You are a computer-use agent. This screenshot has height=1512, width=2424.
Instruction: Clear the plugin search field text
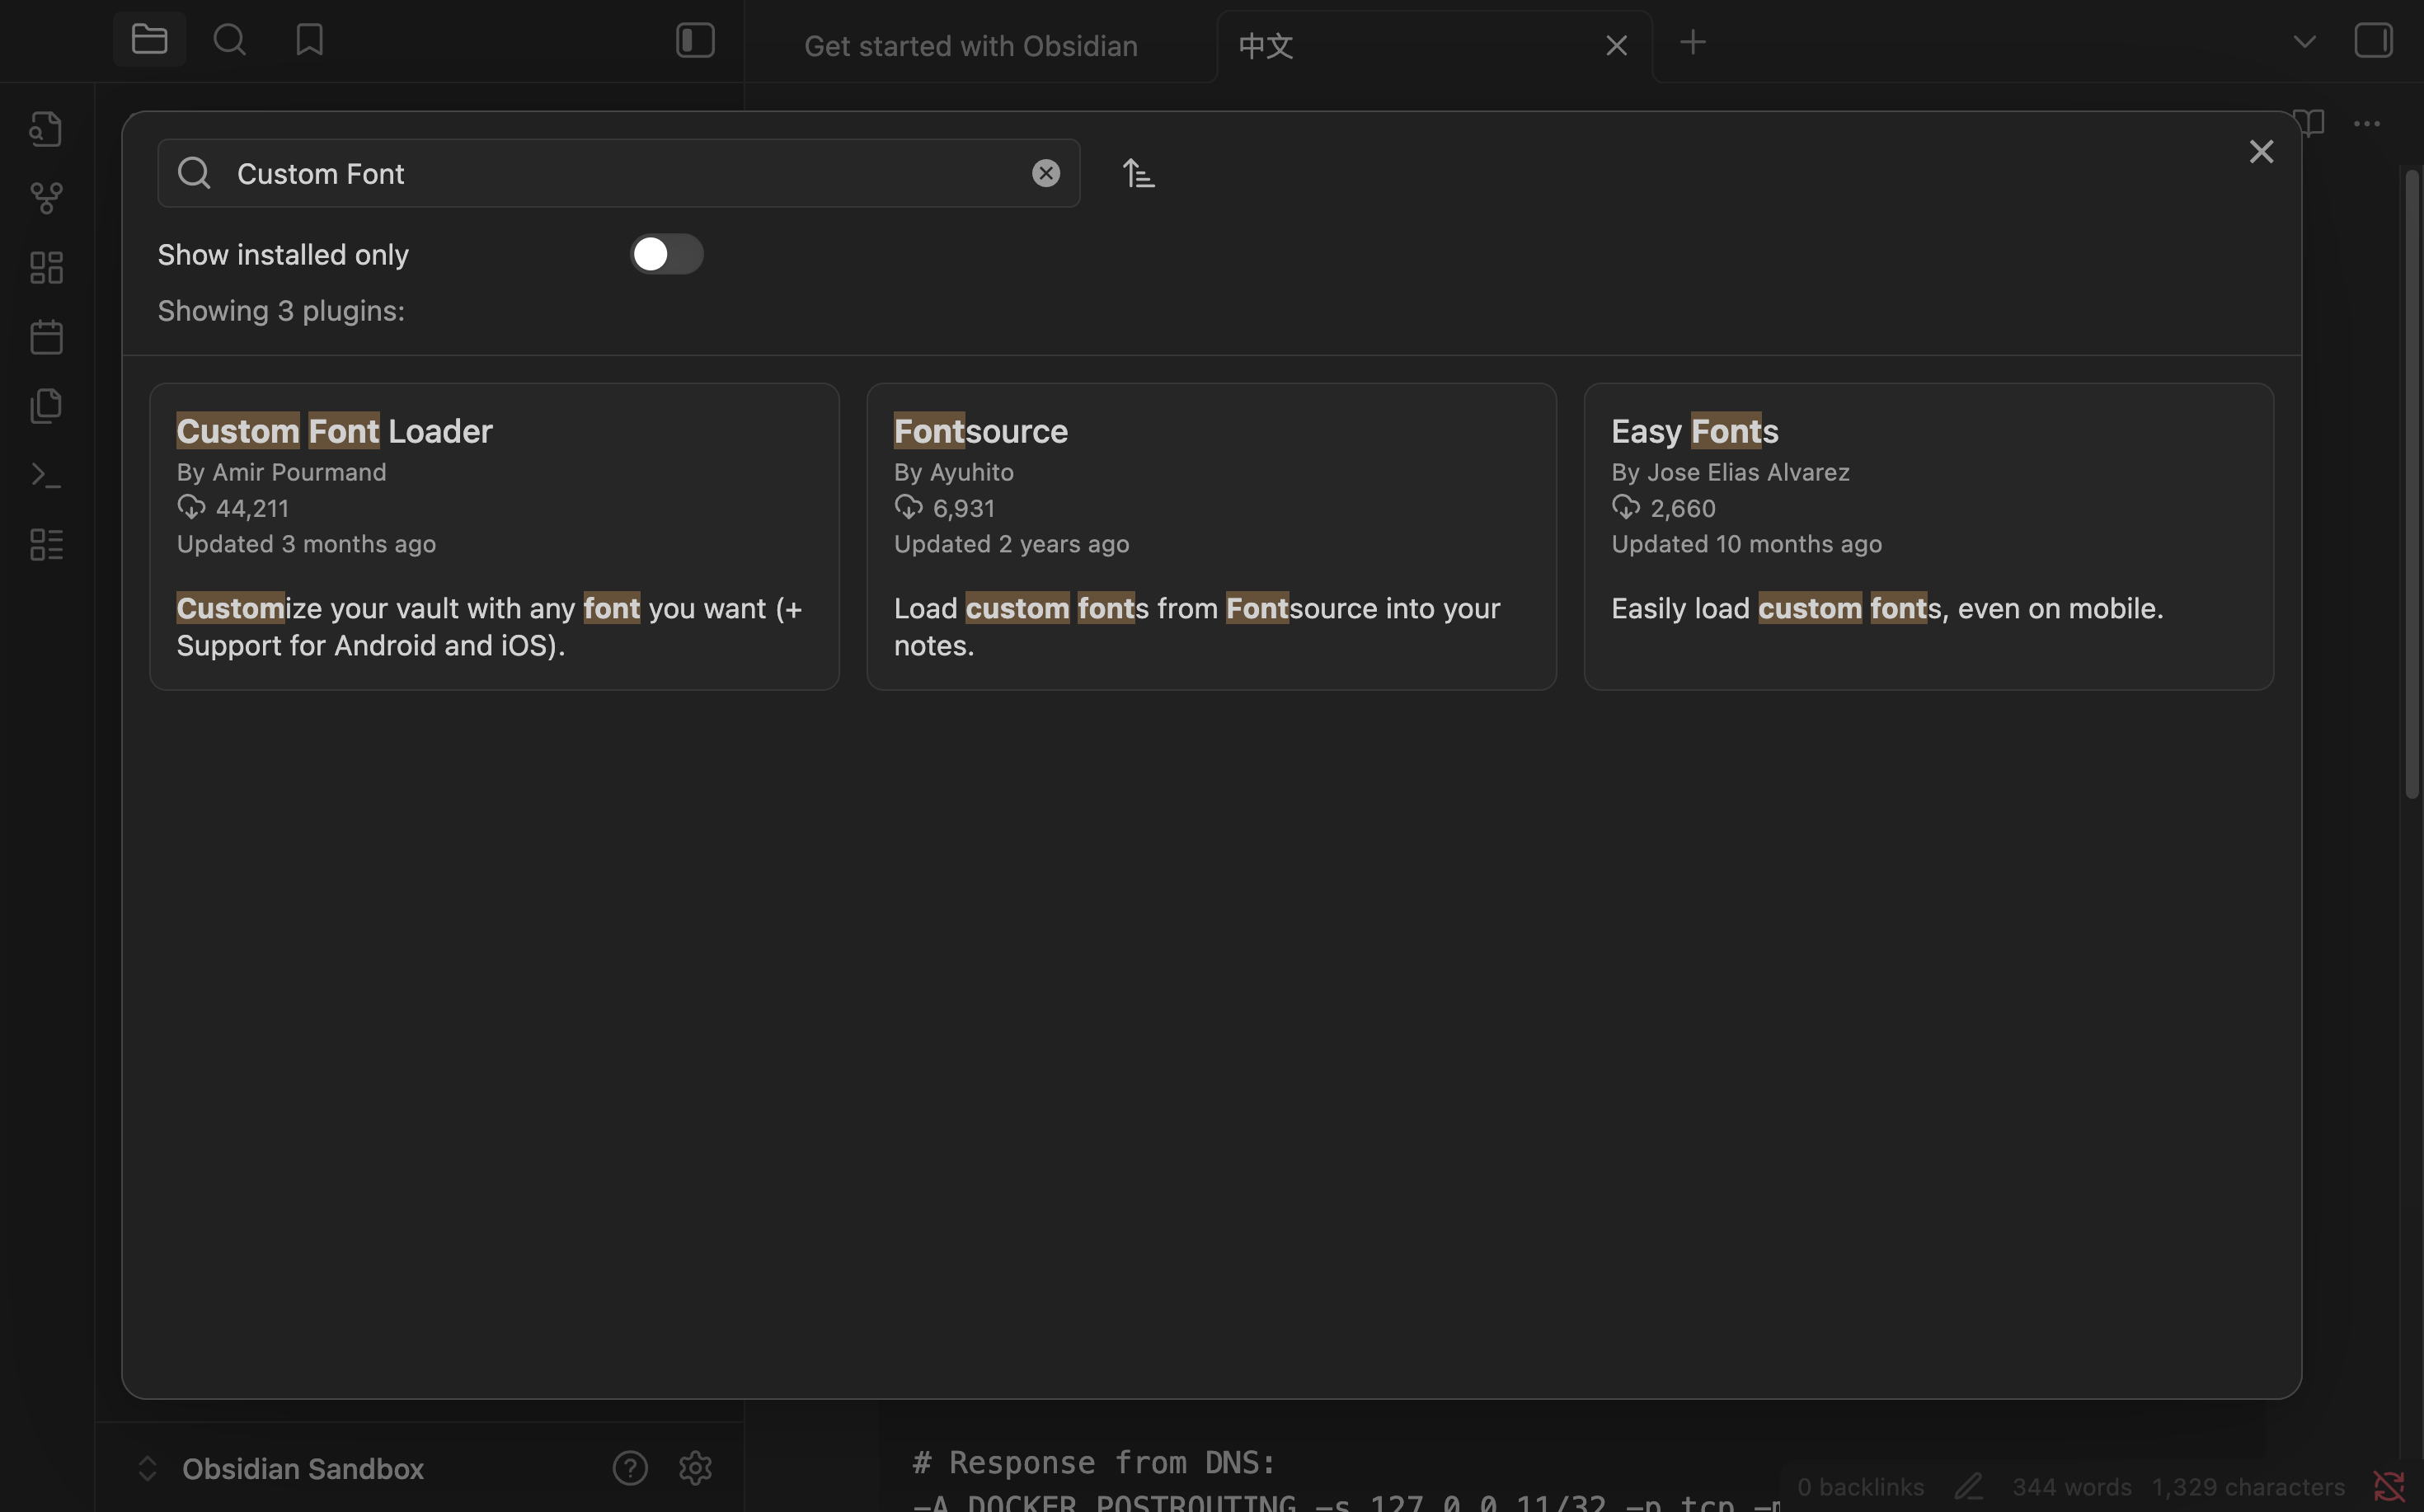[x=1045, y=174]
